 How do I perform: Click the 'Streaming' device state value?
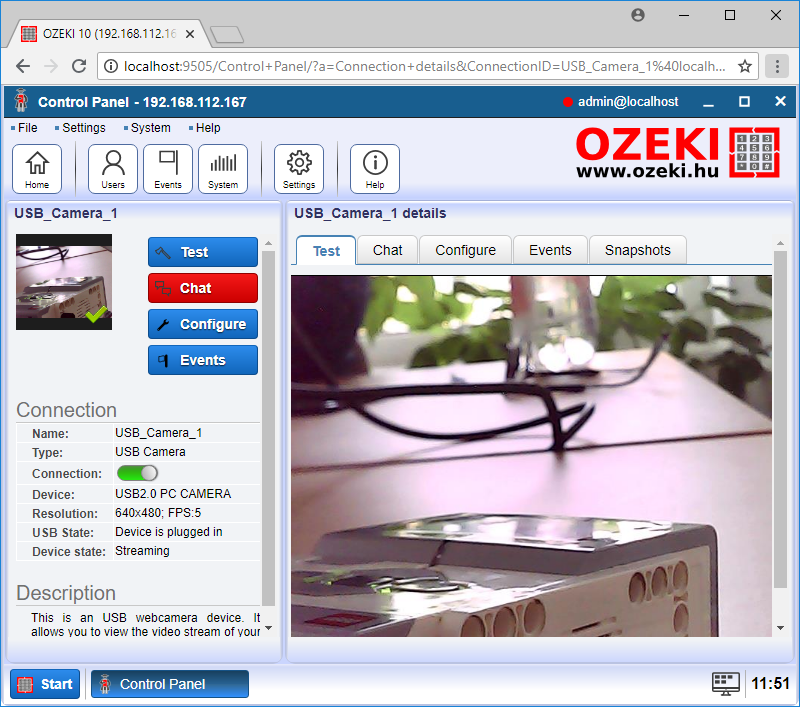click(142, 551)
